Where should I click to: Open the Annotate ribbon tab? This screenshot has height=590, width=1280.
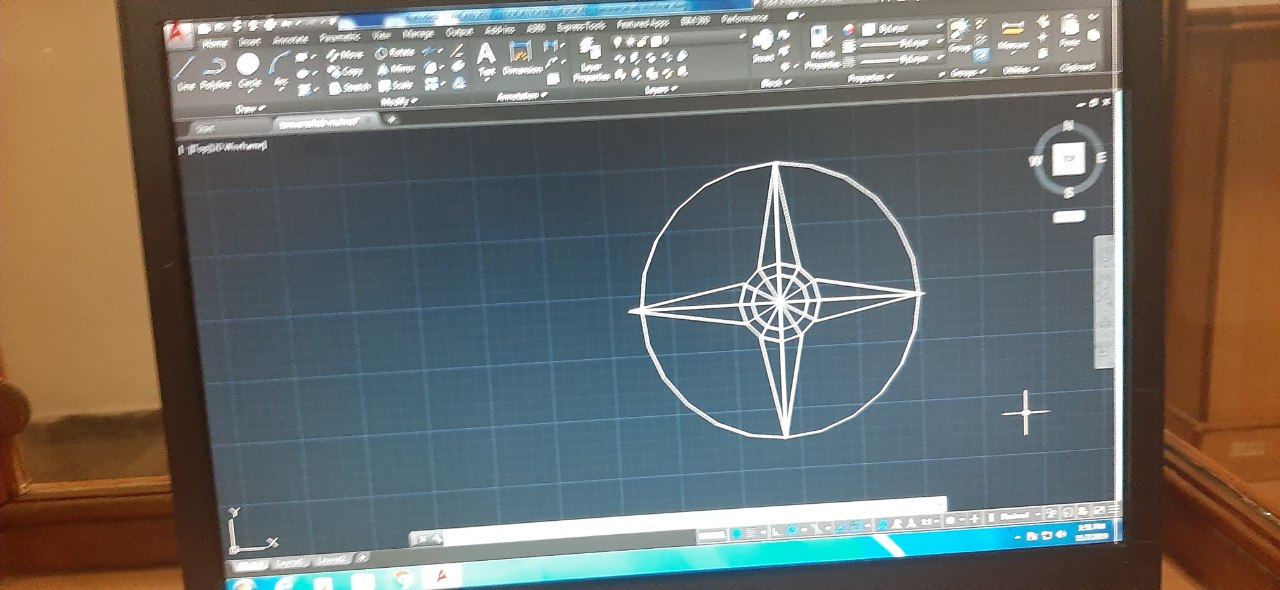[x=290, y=39]
